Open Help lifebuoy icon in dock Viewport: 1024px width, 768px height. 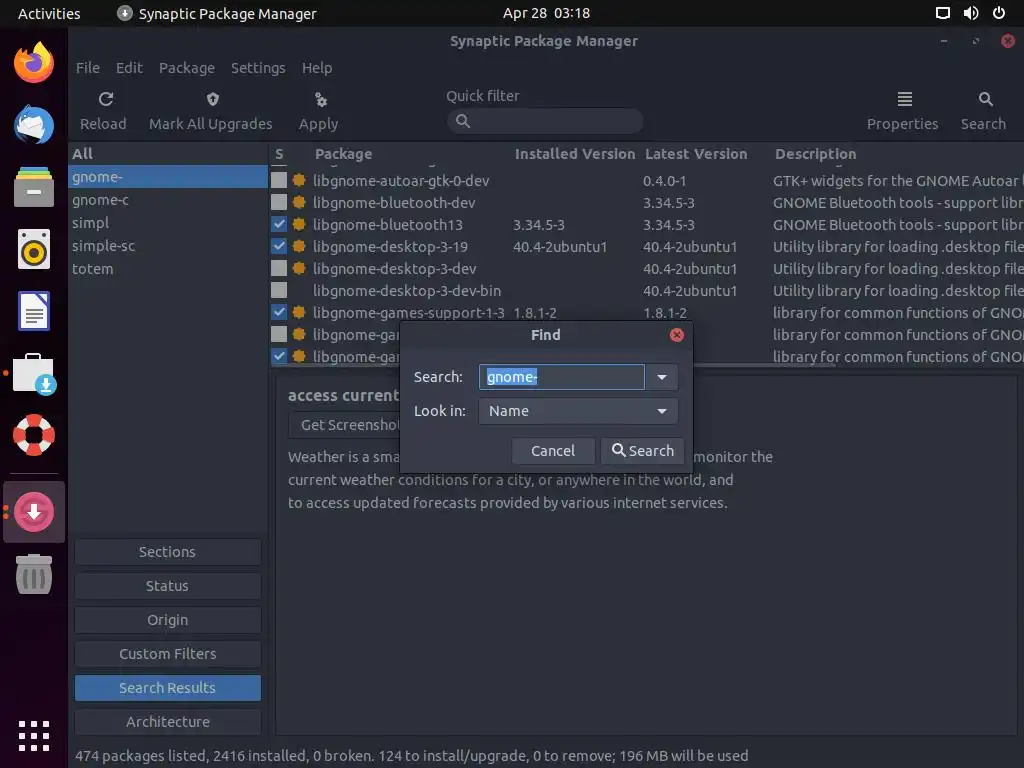(34, 435)
